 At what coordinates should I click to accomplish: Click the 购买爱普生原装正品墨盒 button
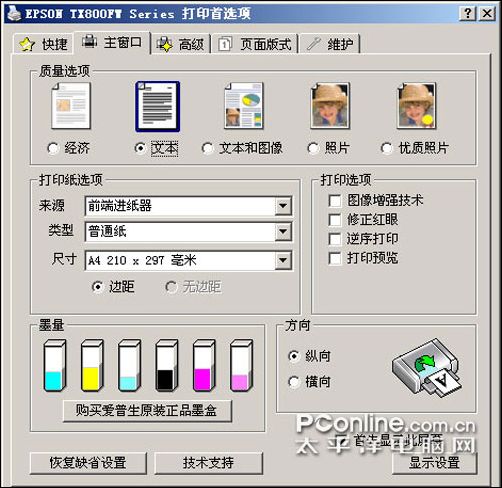point(147,411)
